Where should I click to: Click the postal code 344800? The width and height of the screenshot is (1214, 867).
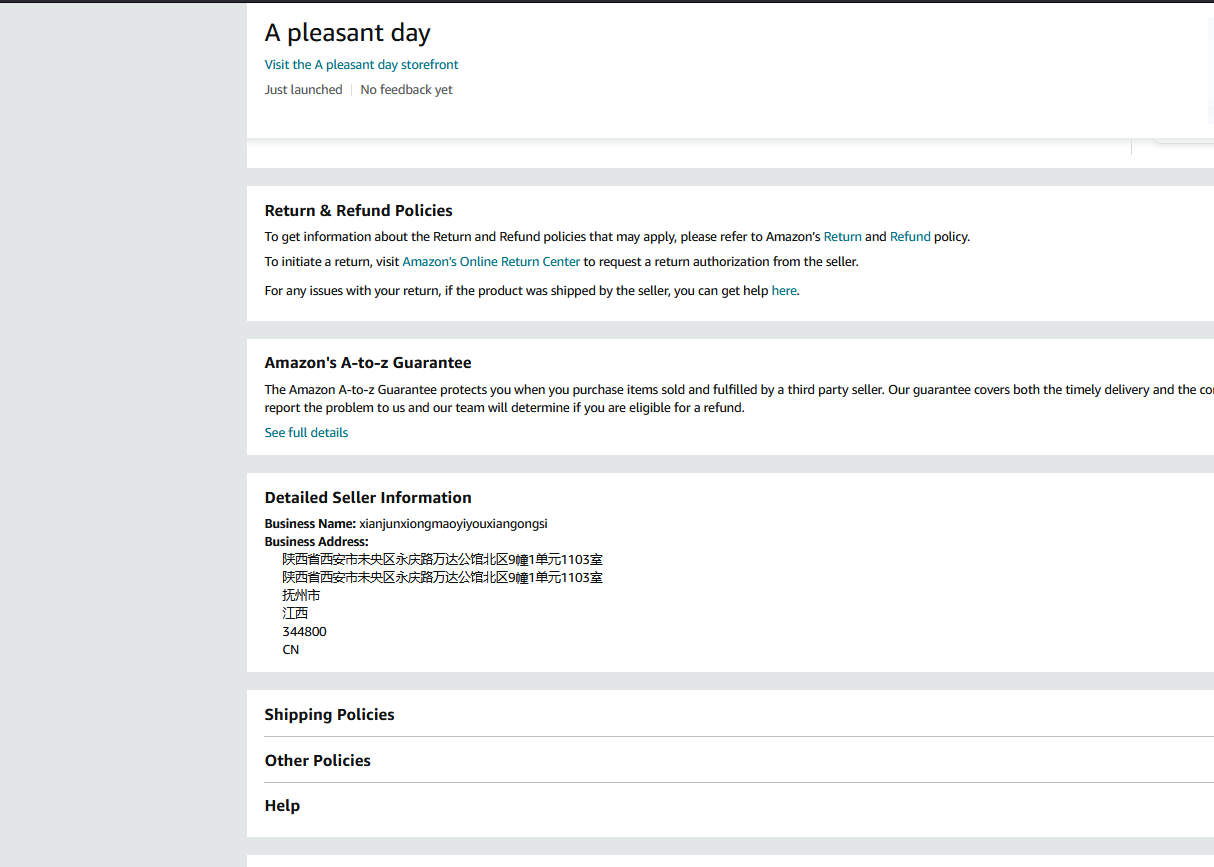click(304, 632)
